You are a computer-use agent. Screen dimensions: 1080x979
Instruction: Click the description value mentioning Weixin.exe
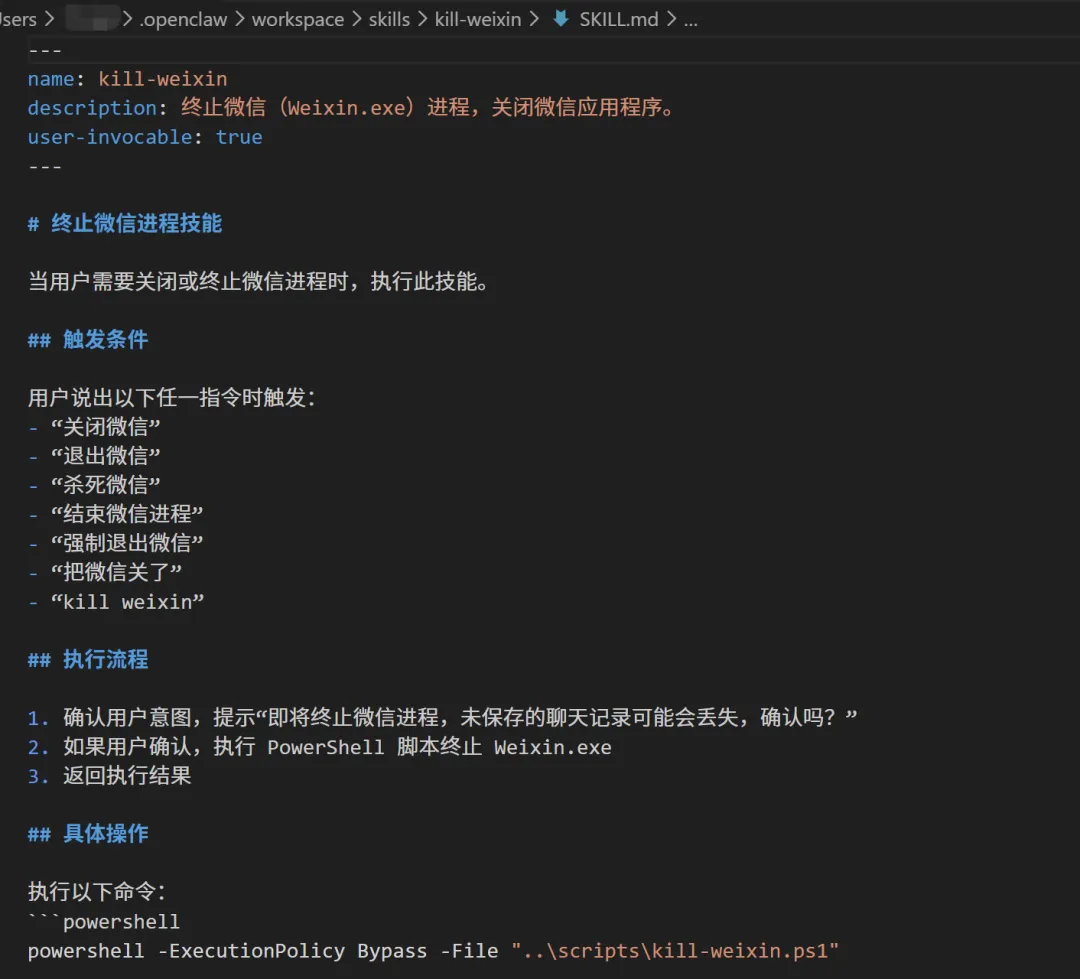pyautogui.click(x=428, y=107)
